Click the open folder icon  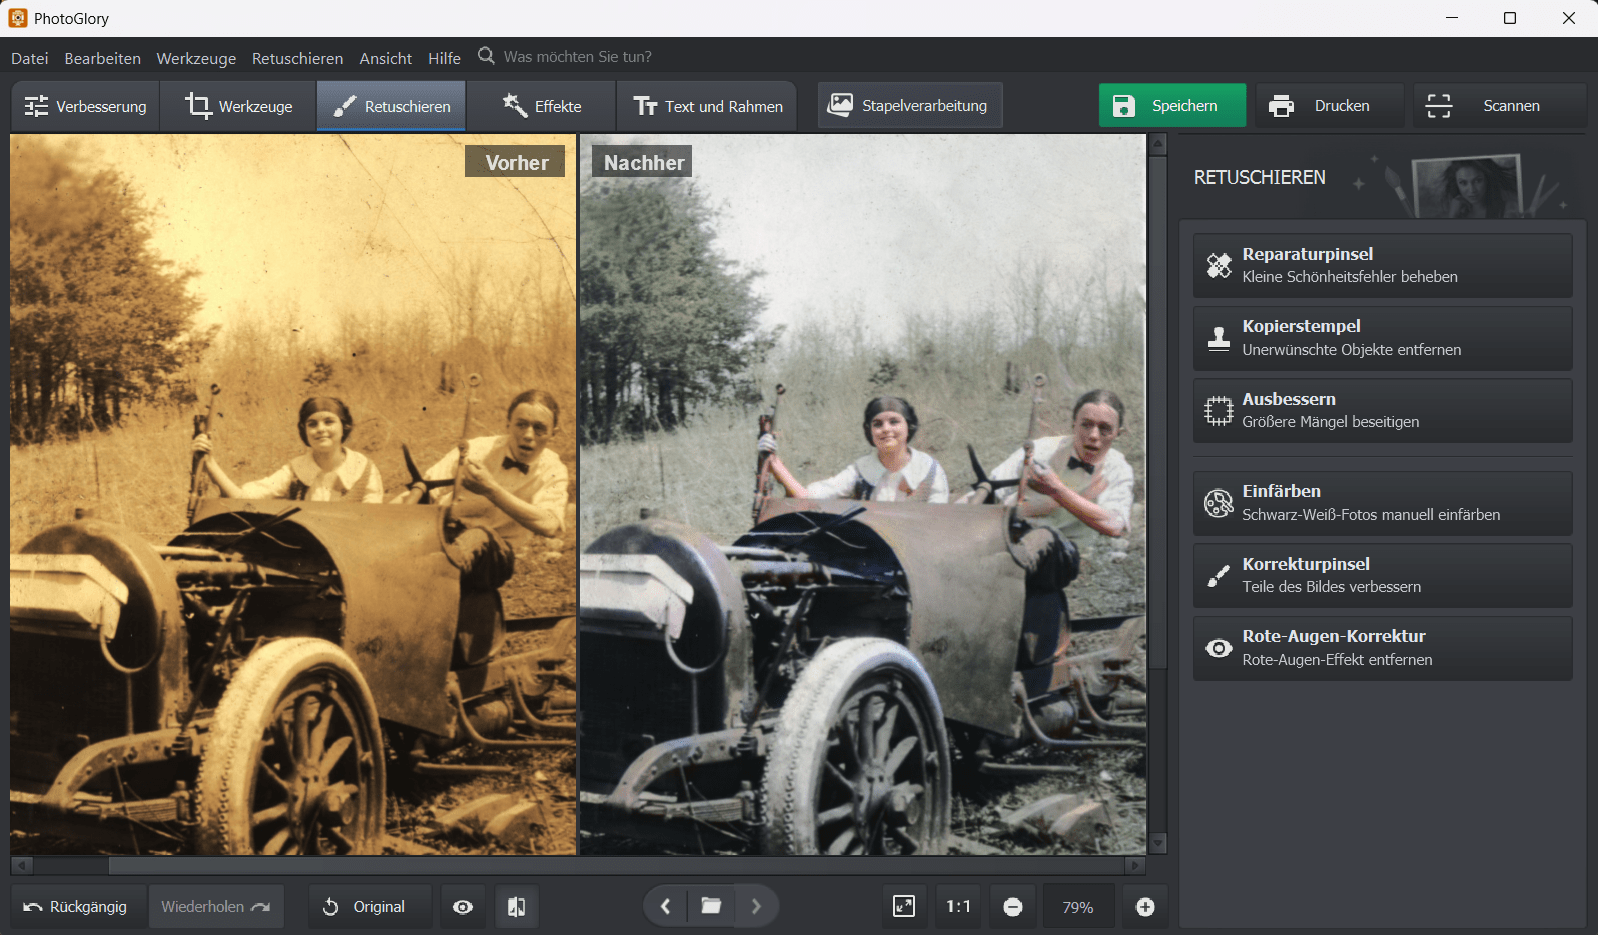tap(711, 906)
